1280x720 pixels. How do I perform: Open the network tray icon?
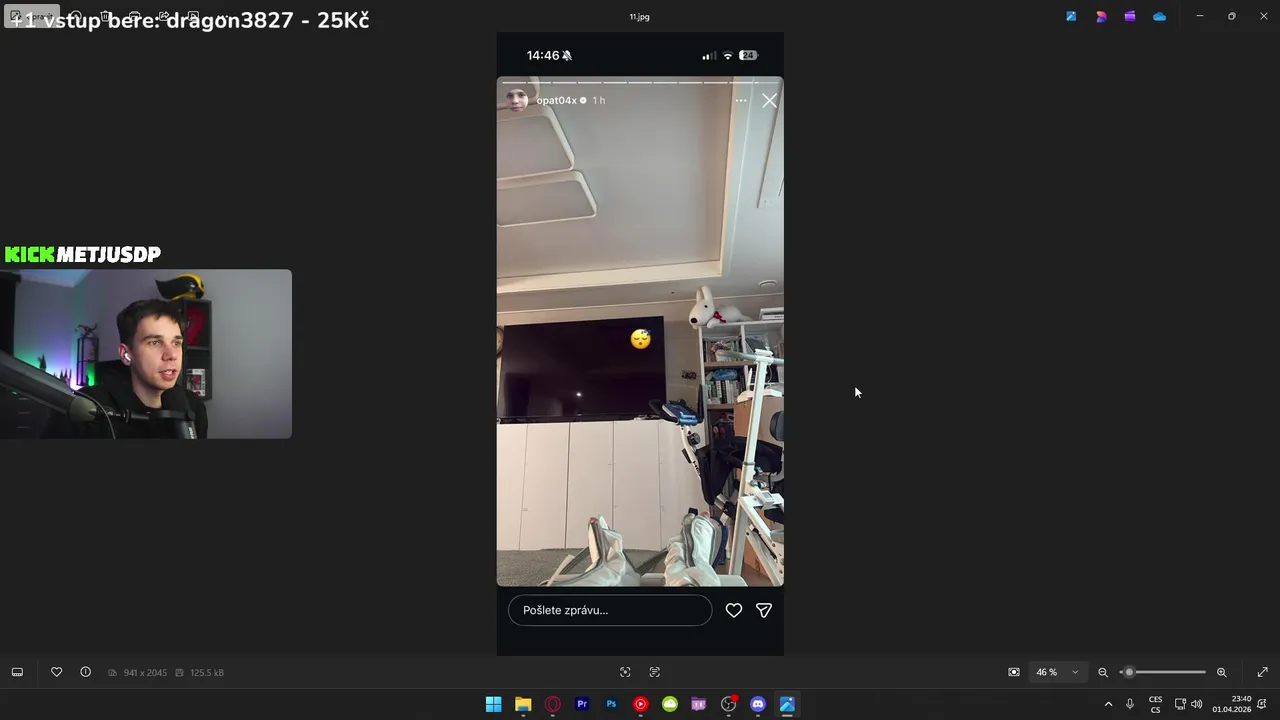pos(1180,704)
